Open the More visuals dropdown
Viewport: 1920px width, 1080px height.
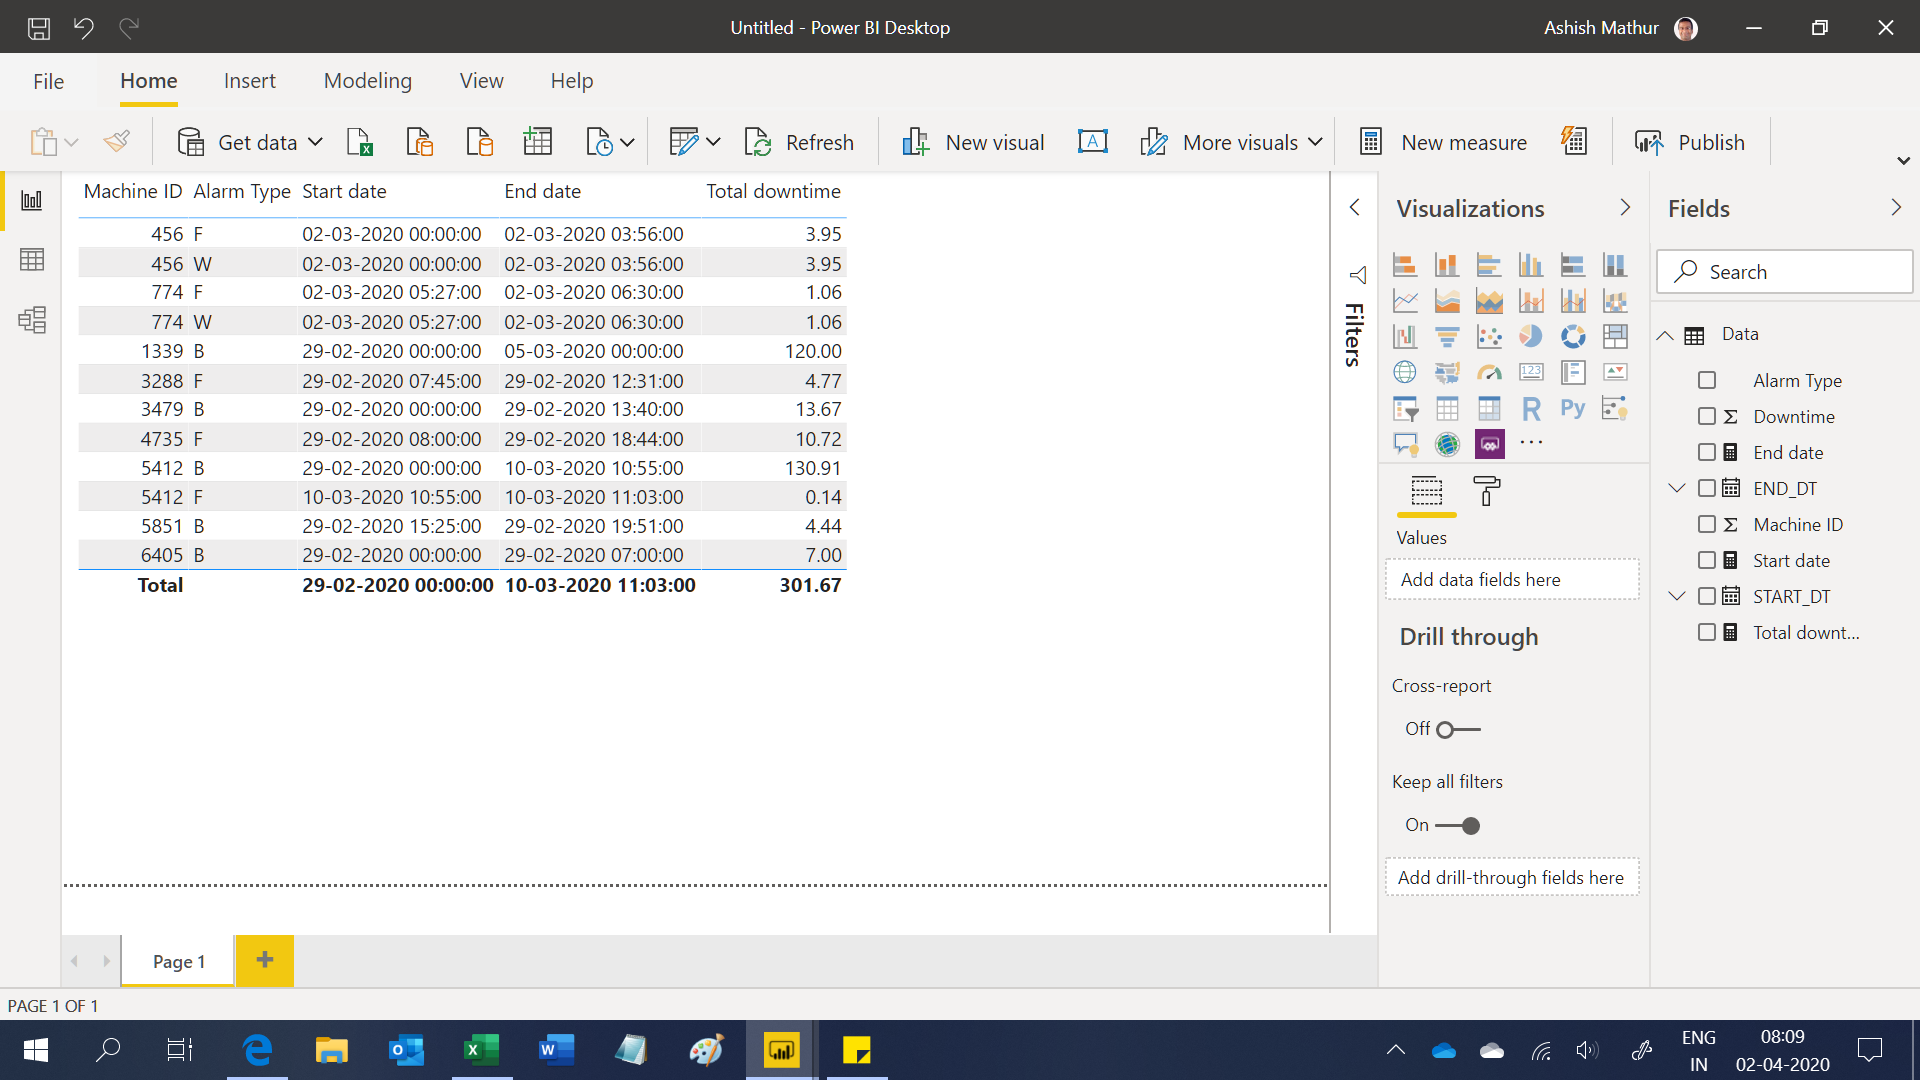click(1315, 143)
